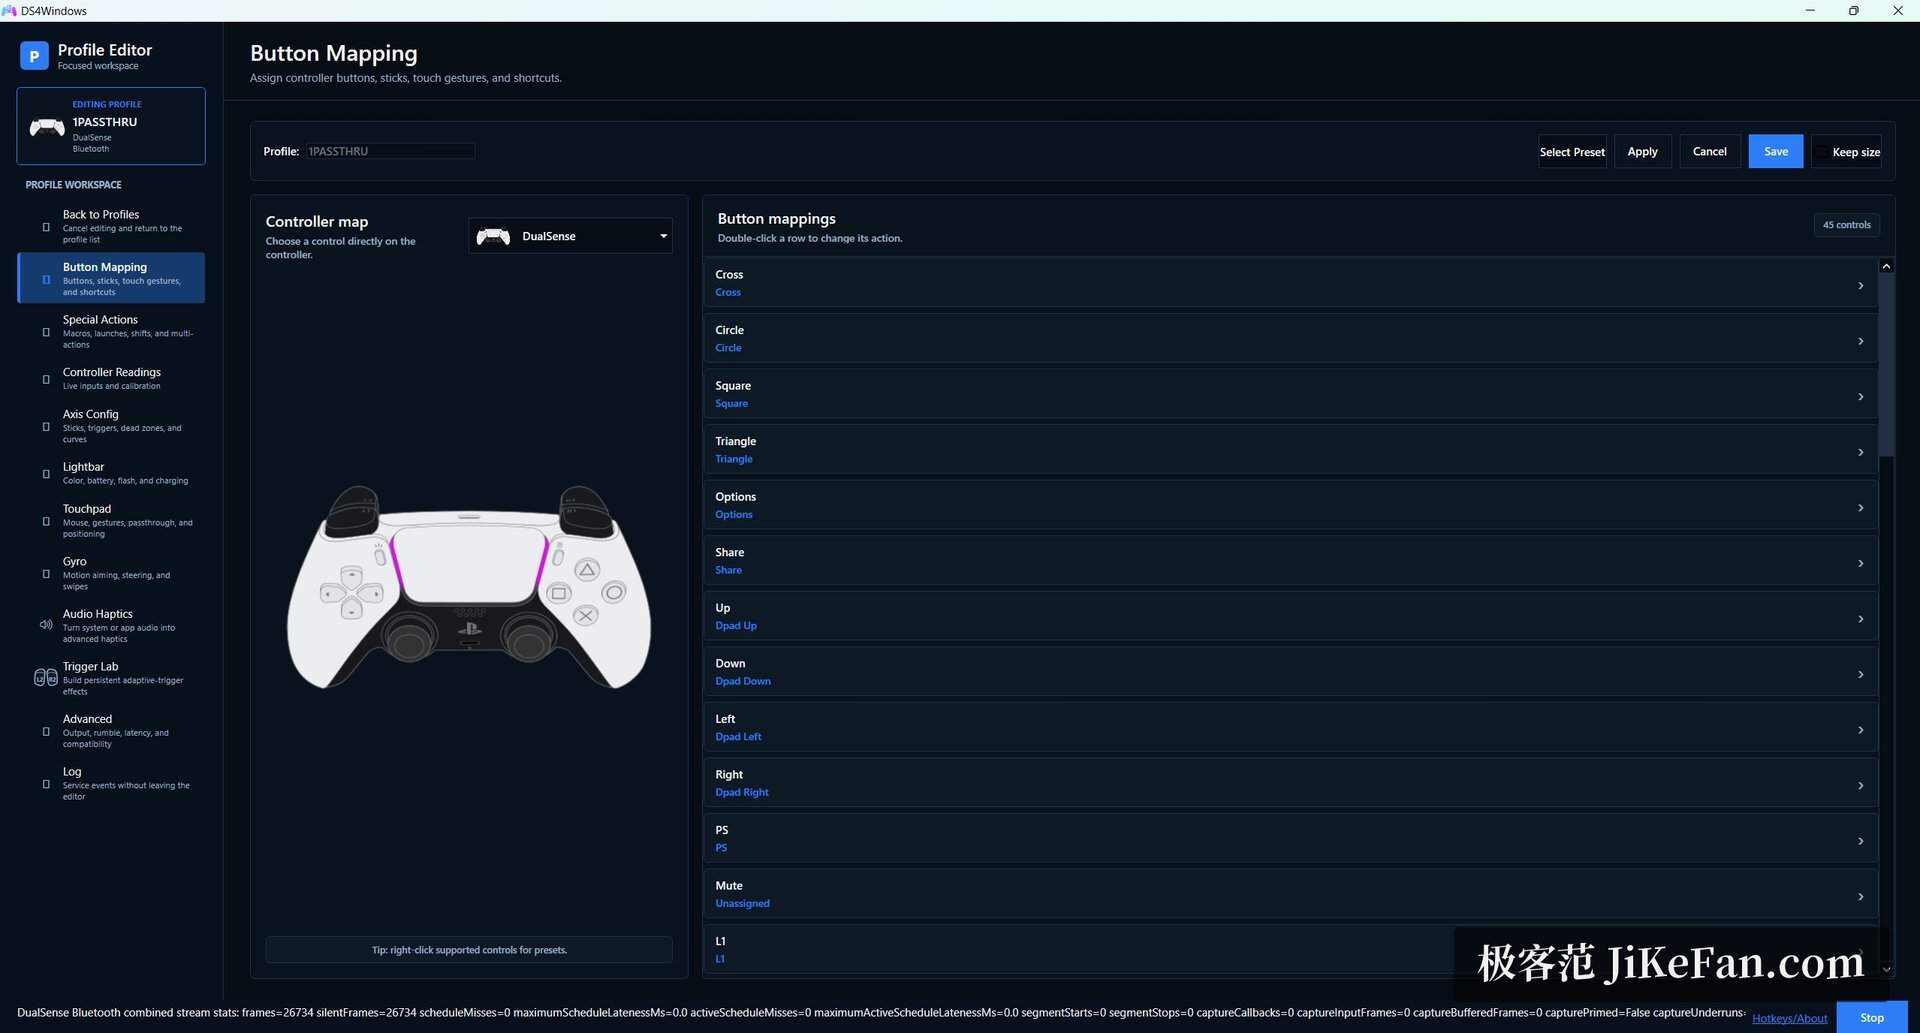1920x1033 pixels.
Task: Open the DualSense controller type dropdown
Action: pos(571,236)
